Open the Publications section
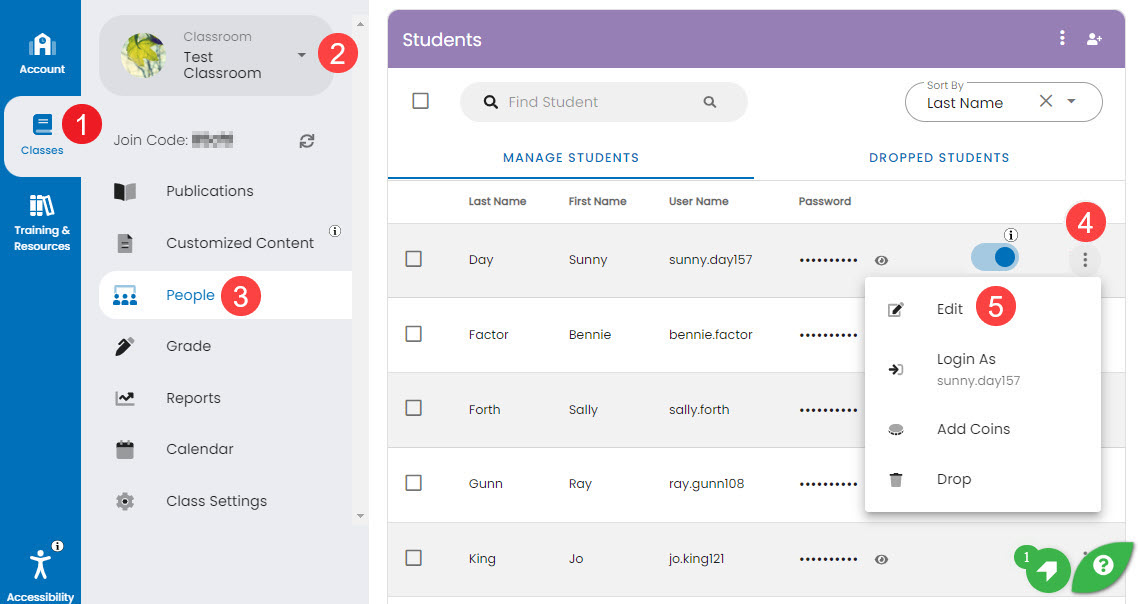Screen dimensions: 1138x604 208,191
